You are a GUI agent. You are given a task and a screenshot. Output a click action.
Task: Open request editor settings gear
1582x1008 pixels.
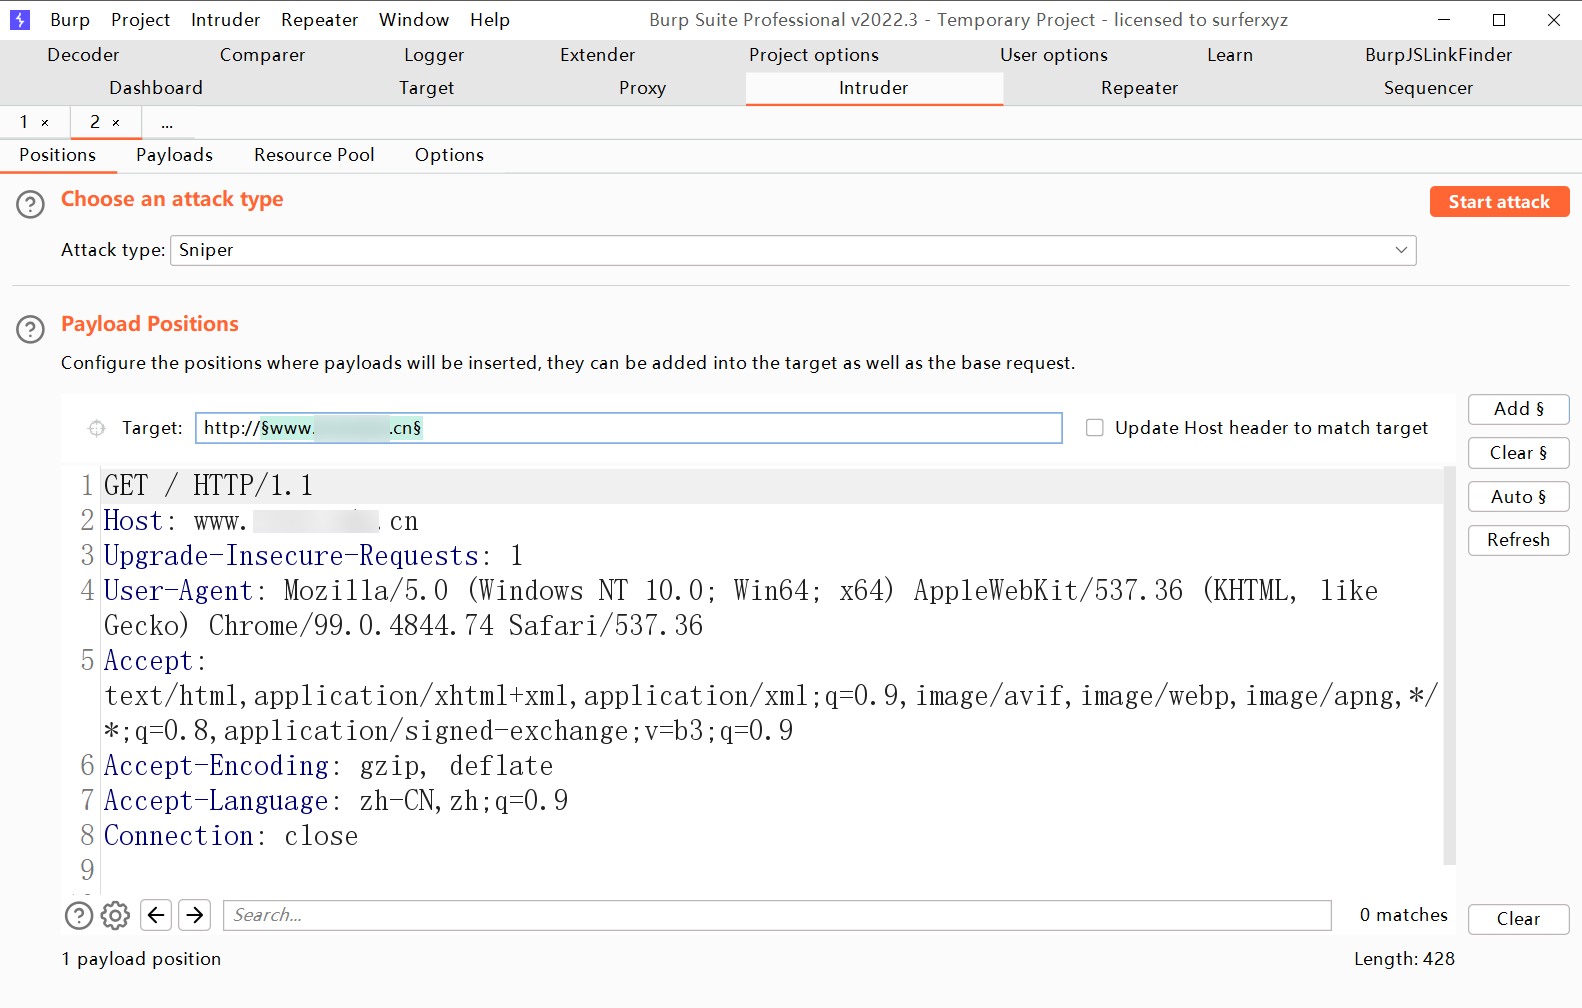(x=116, y=915)
